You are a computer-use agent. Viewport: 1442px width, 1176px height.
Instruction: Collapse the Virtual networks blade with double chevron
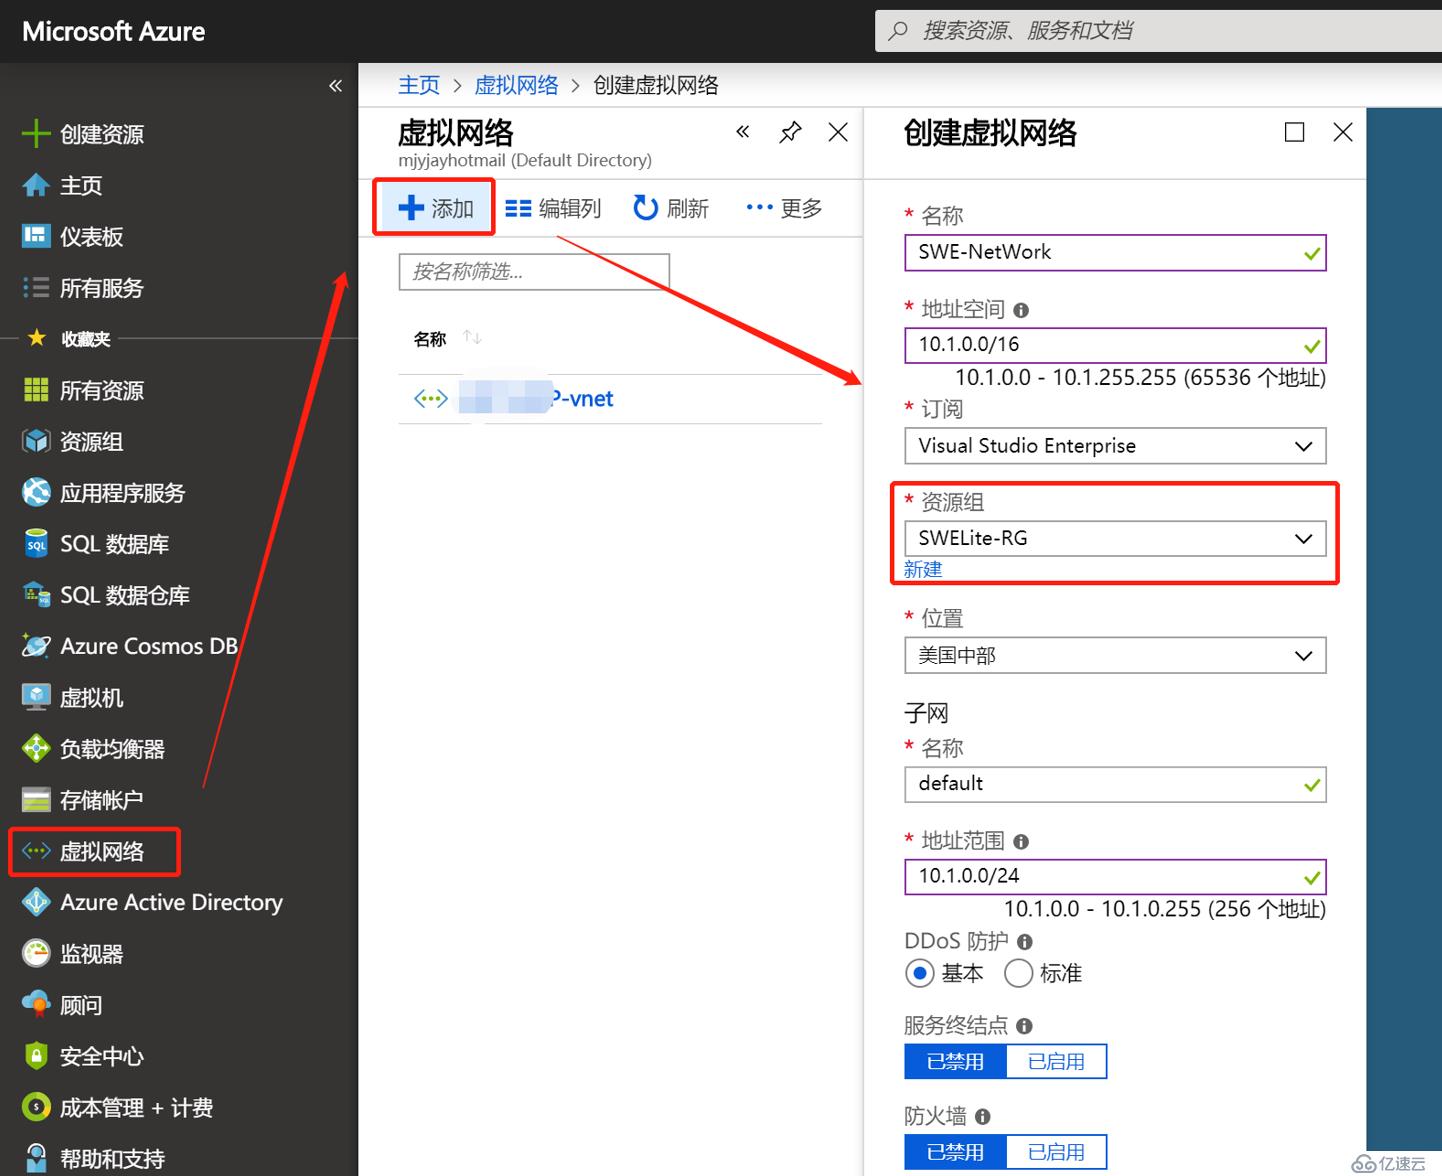coord(743,132)
